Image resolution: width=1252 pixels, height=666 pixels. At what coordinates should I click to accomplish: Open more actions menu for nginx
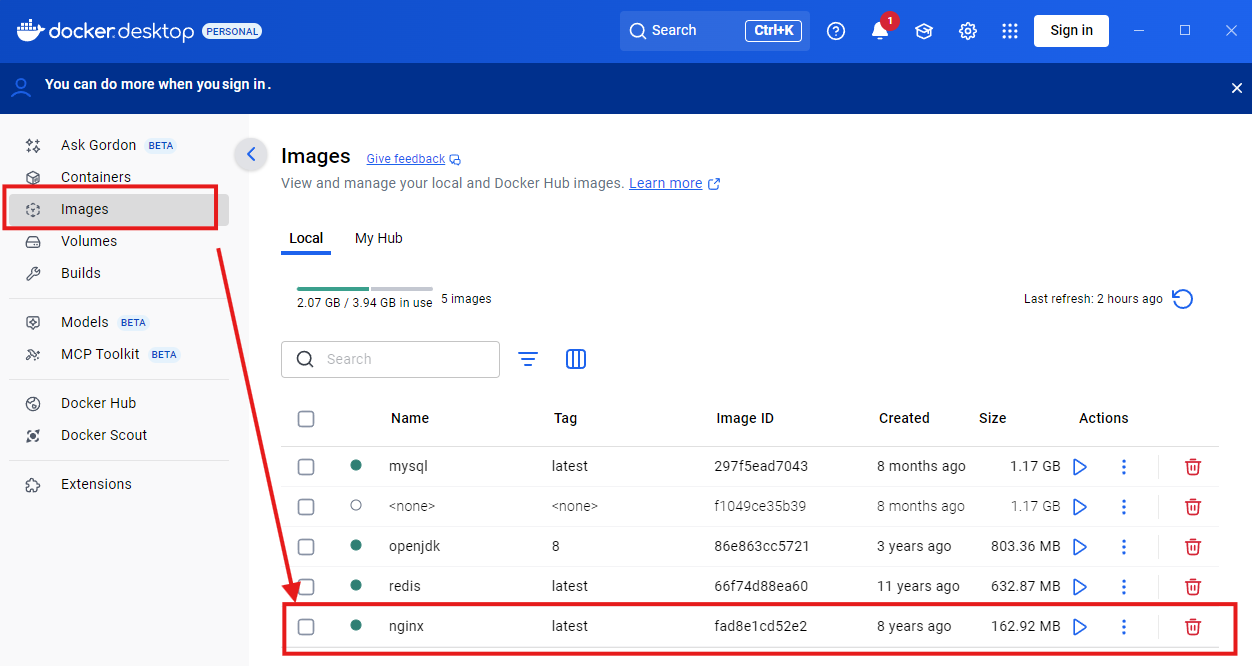(1124, 627)
